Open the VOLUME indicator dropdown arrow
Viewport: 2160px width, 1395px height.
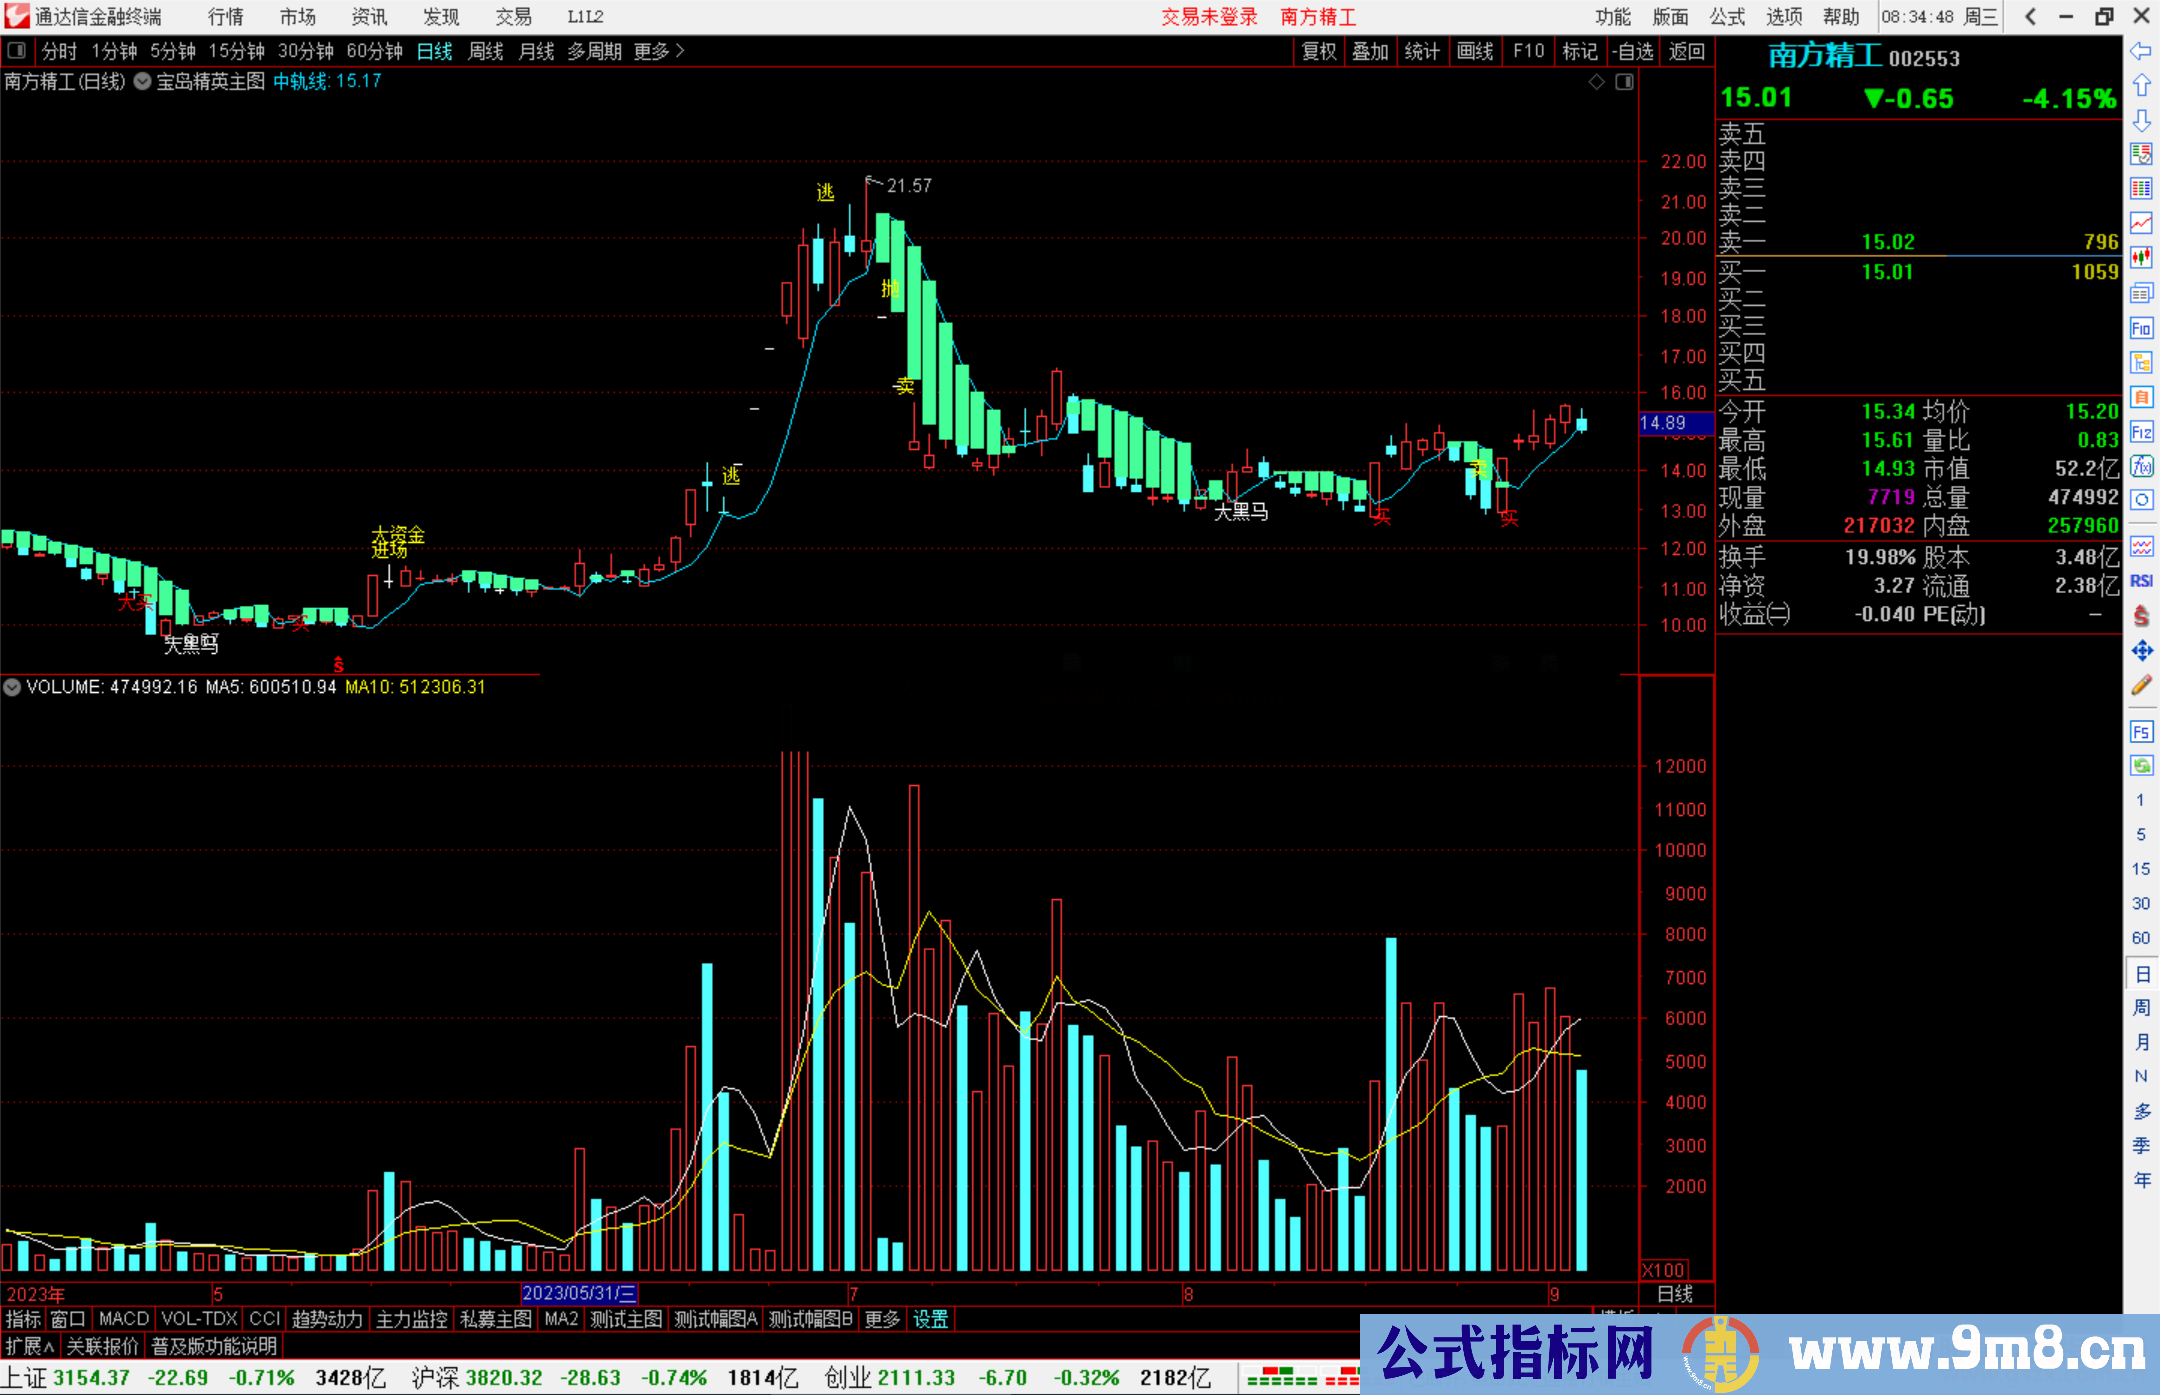(12, 687)
